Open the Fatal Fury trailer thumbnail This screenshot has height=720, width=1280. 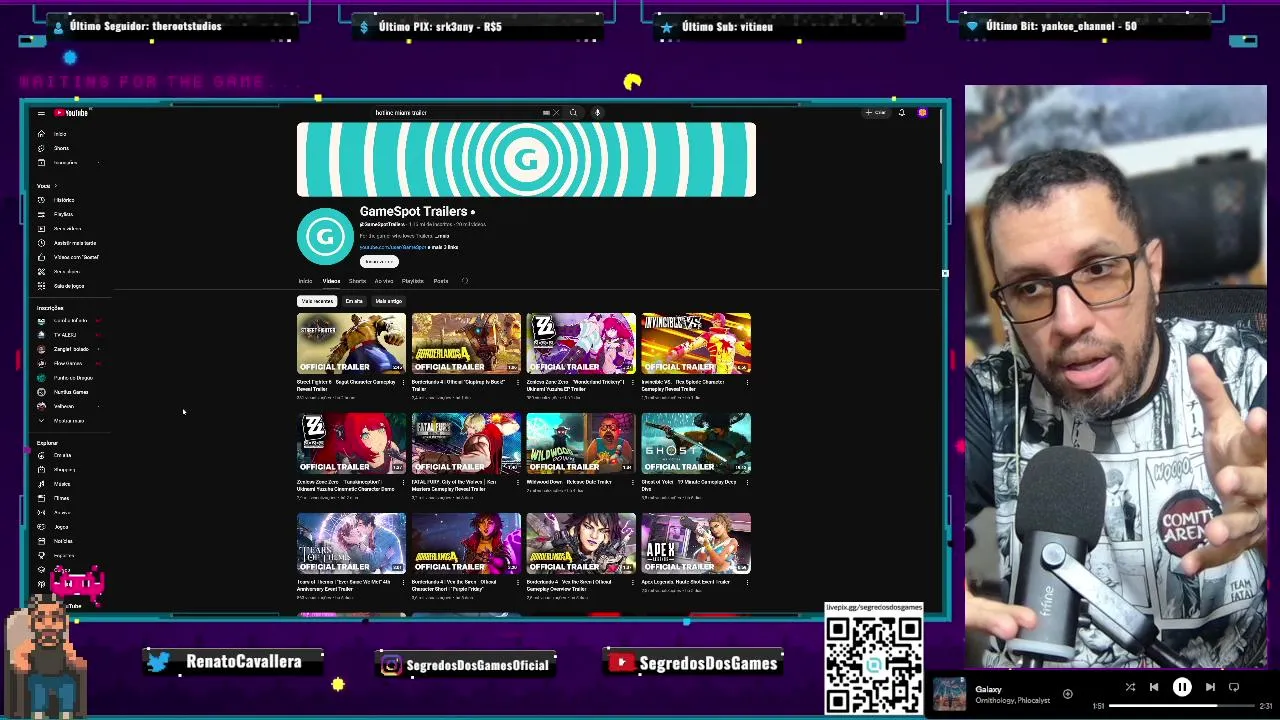(x=466, y=443)
